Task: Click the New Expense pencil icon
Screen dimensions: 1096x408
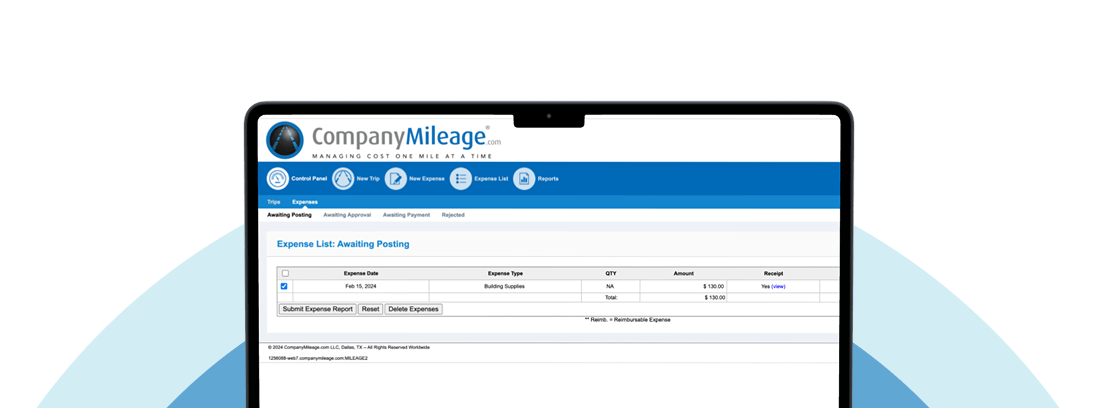Action: point(395,179)
